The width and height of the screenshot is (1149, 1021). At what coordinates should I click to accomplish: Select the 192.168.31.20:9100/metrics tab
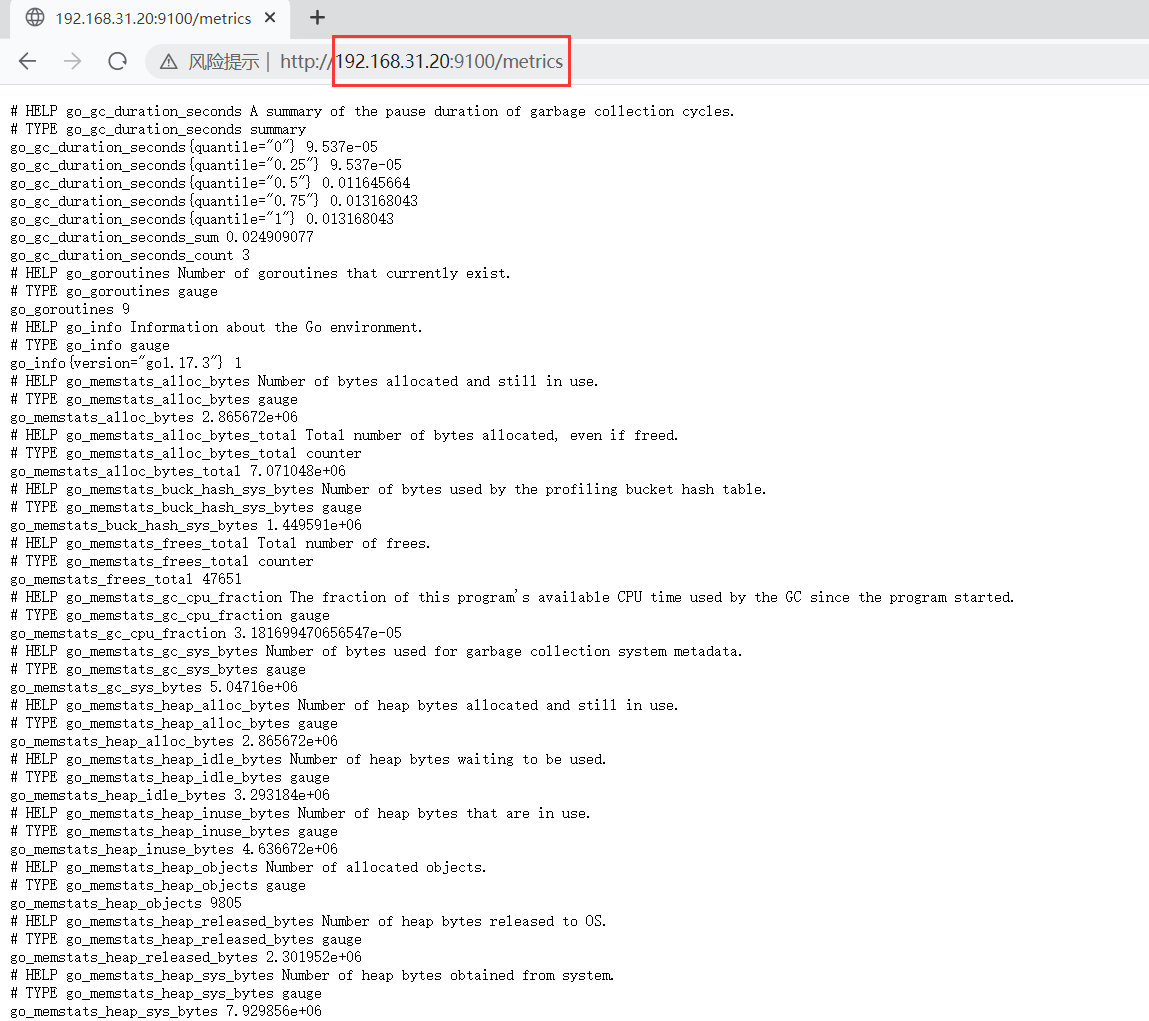pyautogui.click(x=151, y=18)
